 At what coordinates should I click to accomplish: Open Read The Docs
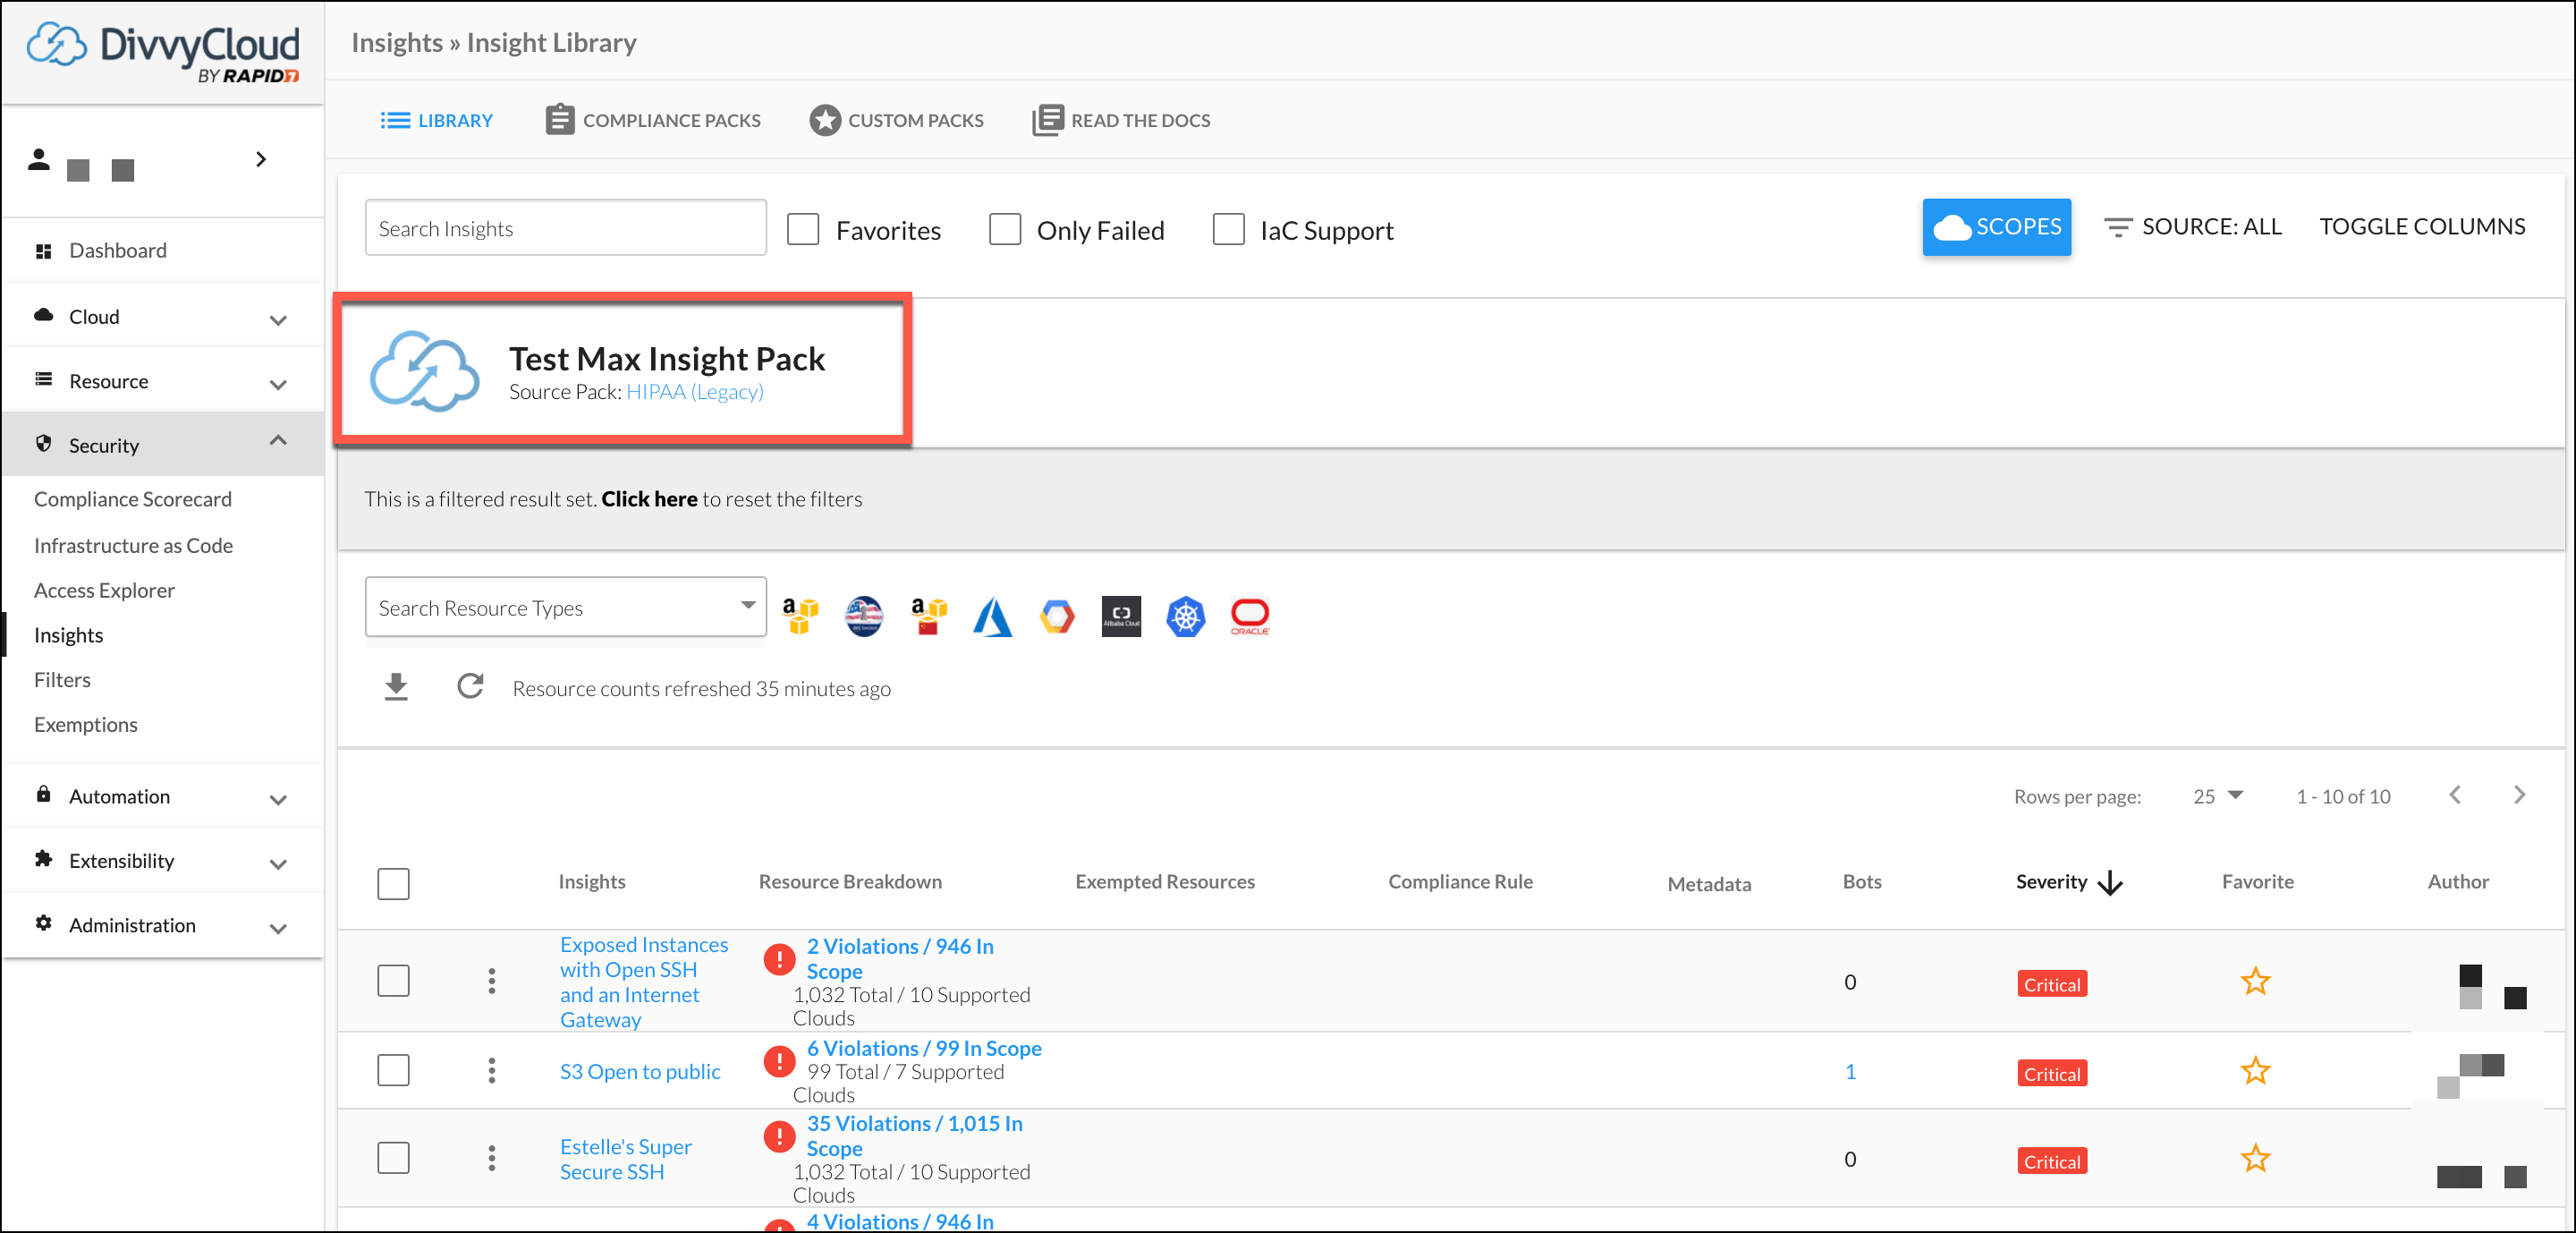1122,120
